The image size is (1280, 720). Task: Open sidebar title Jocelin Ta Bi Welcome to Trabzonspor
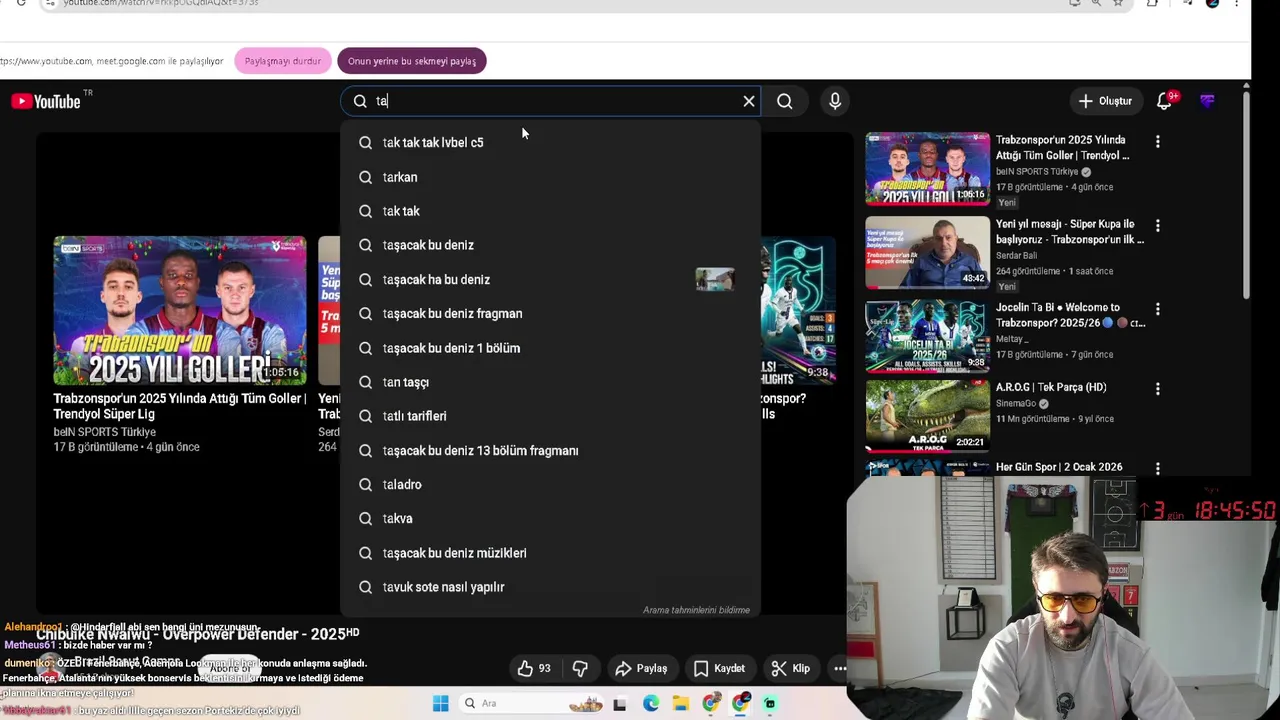[1070, 315]
